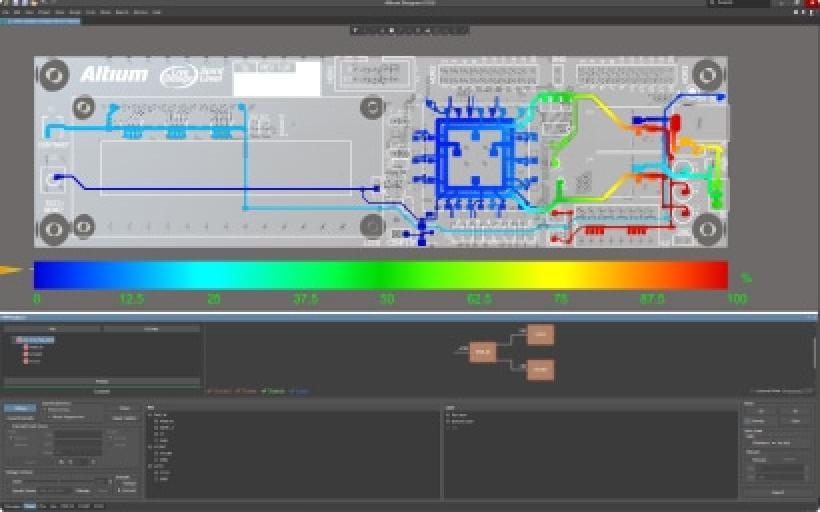Click the selection filter icon in Active Bar
This screenshot has width=820, height=512.
(x=355, y=30)
